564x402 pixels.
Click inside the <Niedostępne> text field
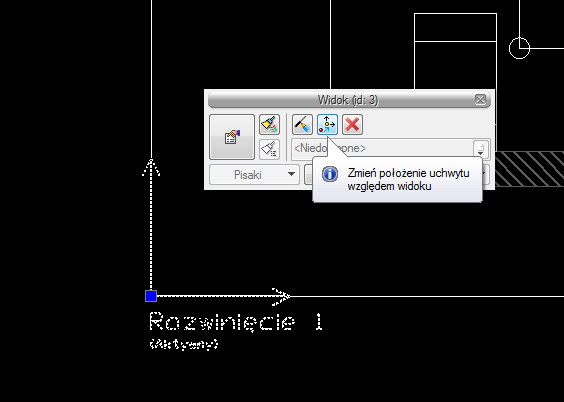382,148
